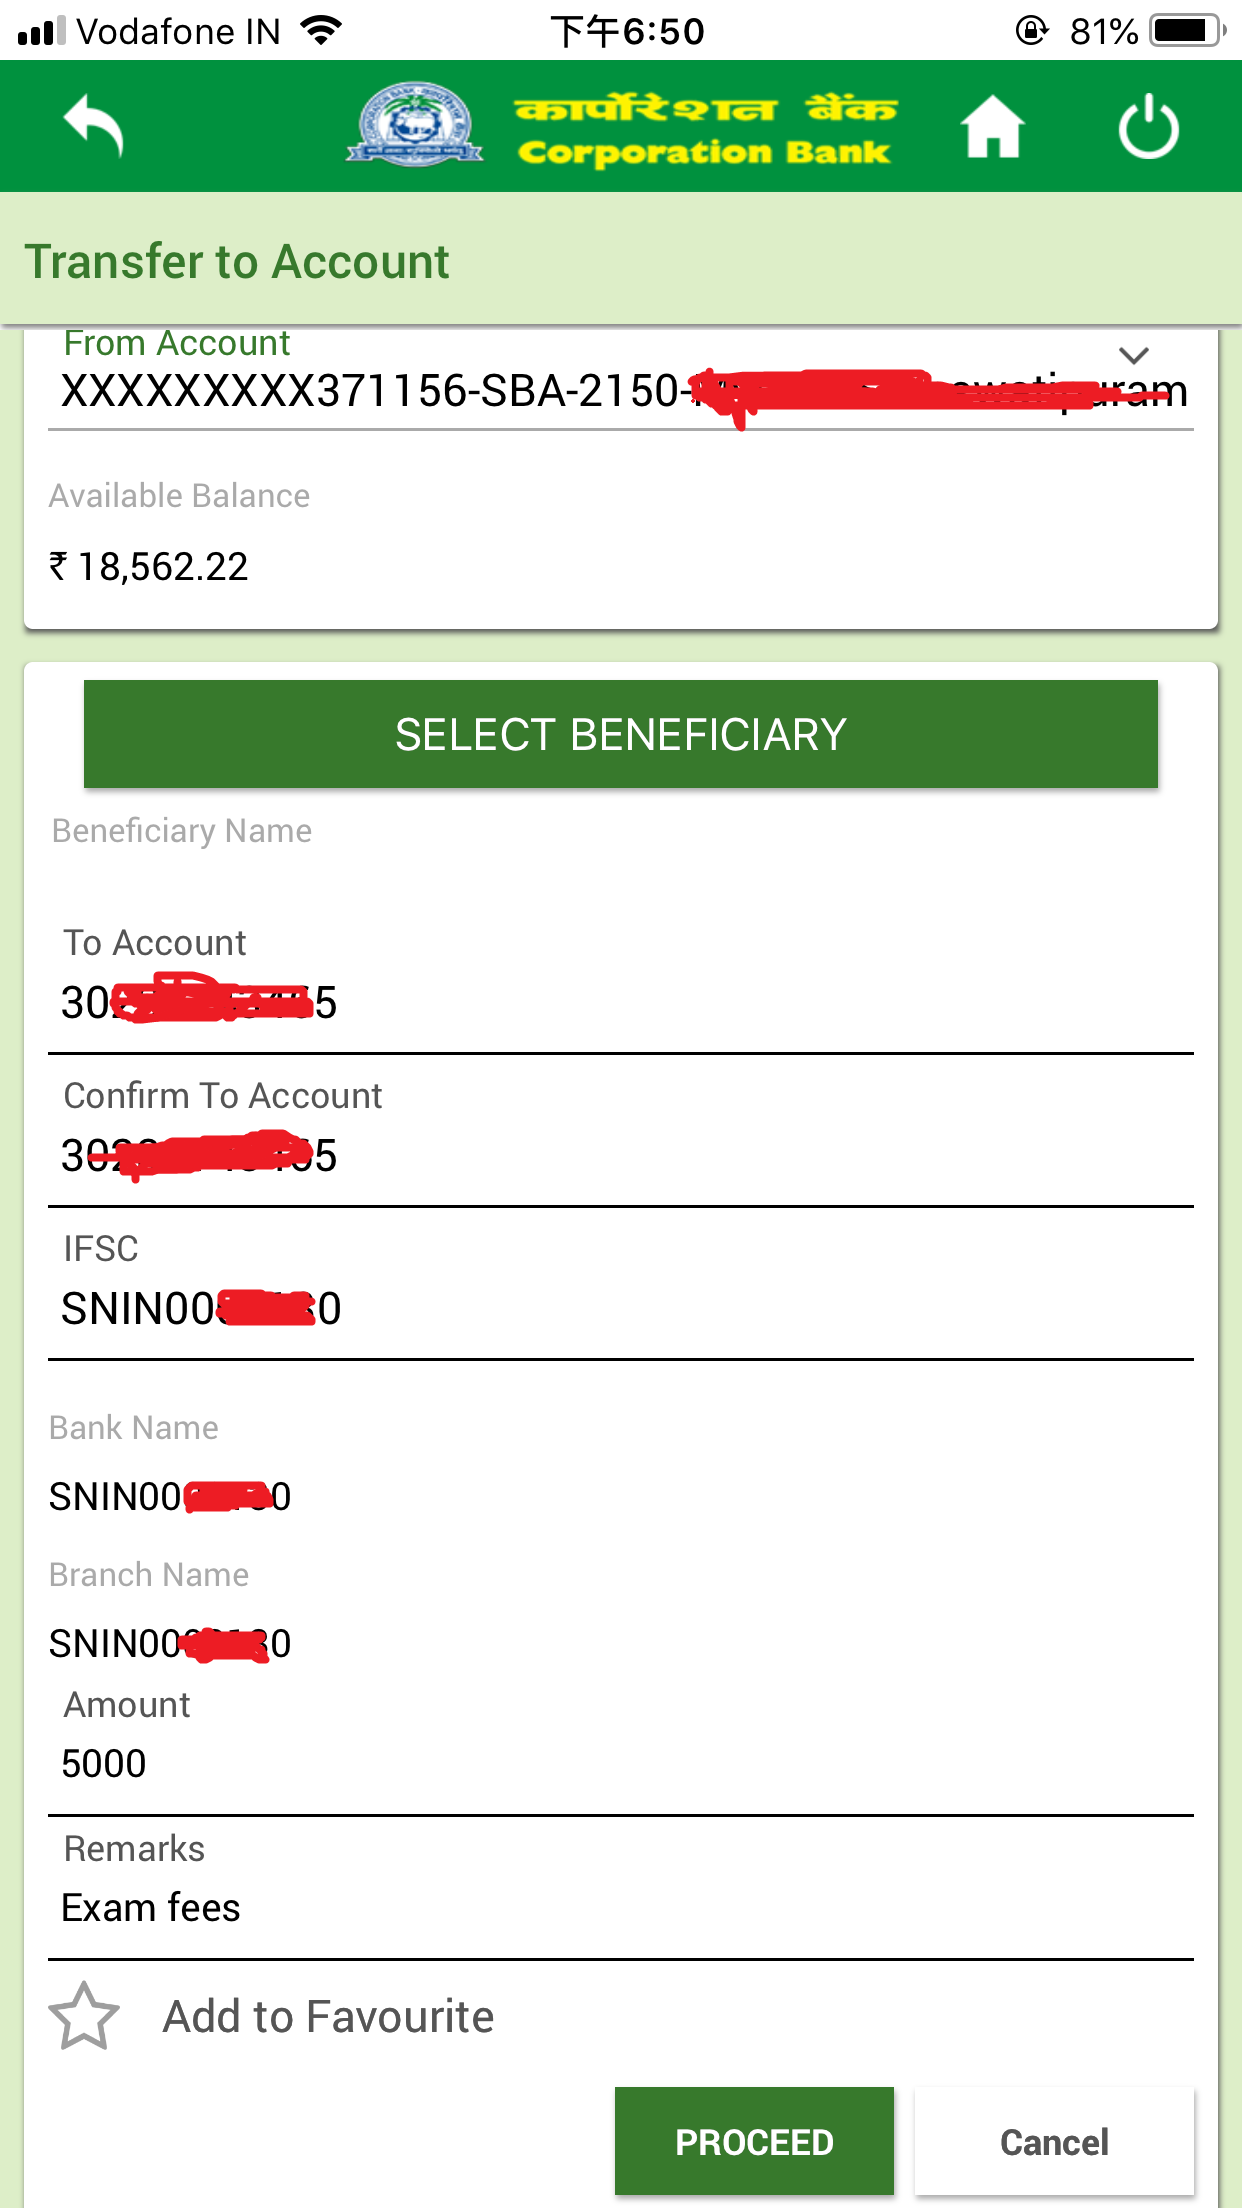Tap the Cancel button
1242x2208 pixels.
point(1054,2141)
